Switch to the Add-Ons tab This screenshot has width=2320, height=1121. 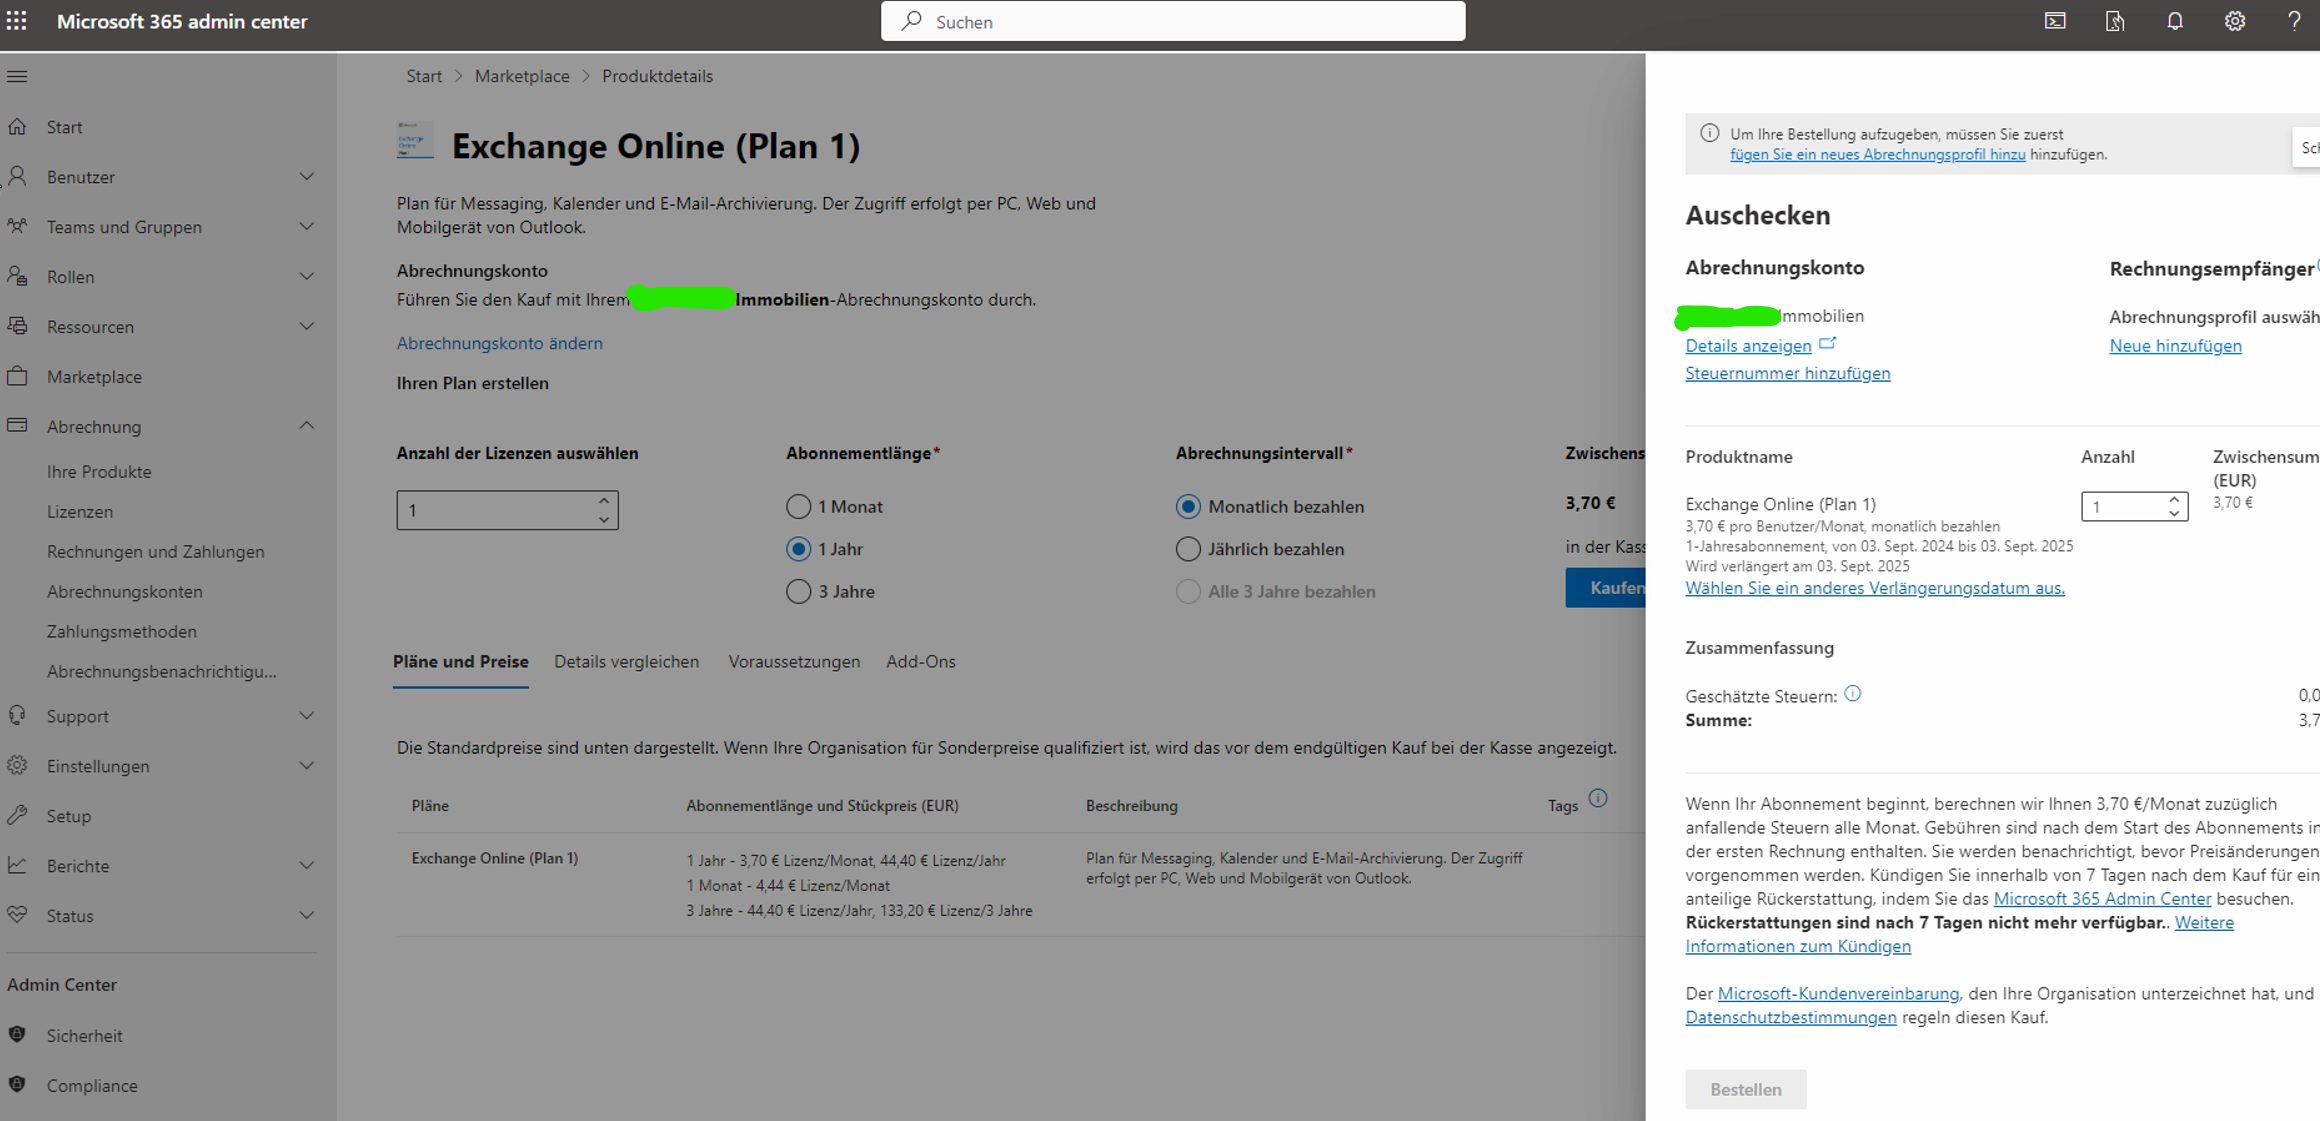coord(921,662)
